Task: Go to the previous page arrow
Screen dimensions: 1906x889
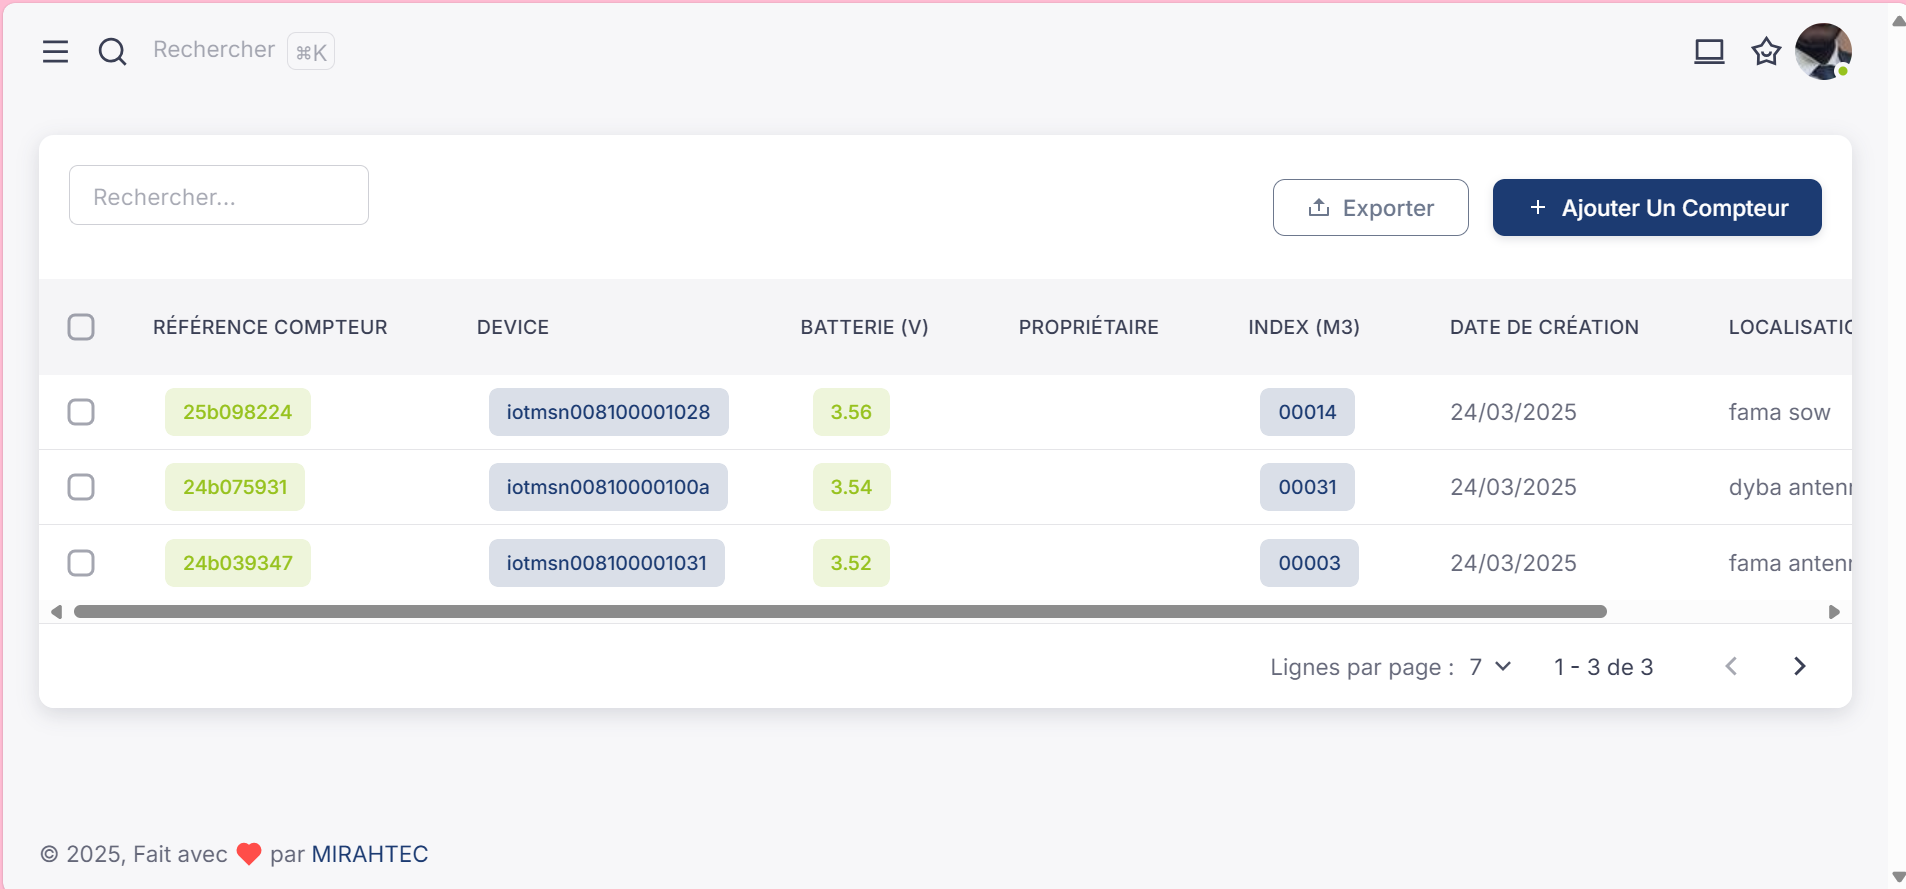Action: pyautogui.click(x=1731, y=667)
